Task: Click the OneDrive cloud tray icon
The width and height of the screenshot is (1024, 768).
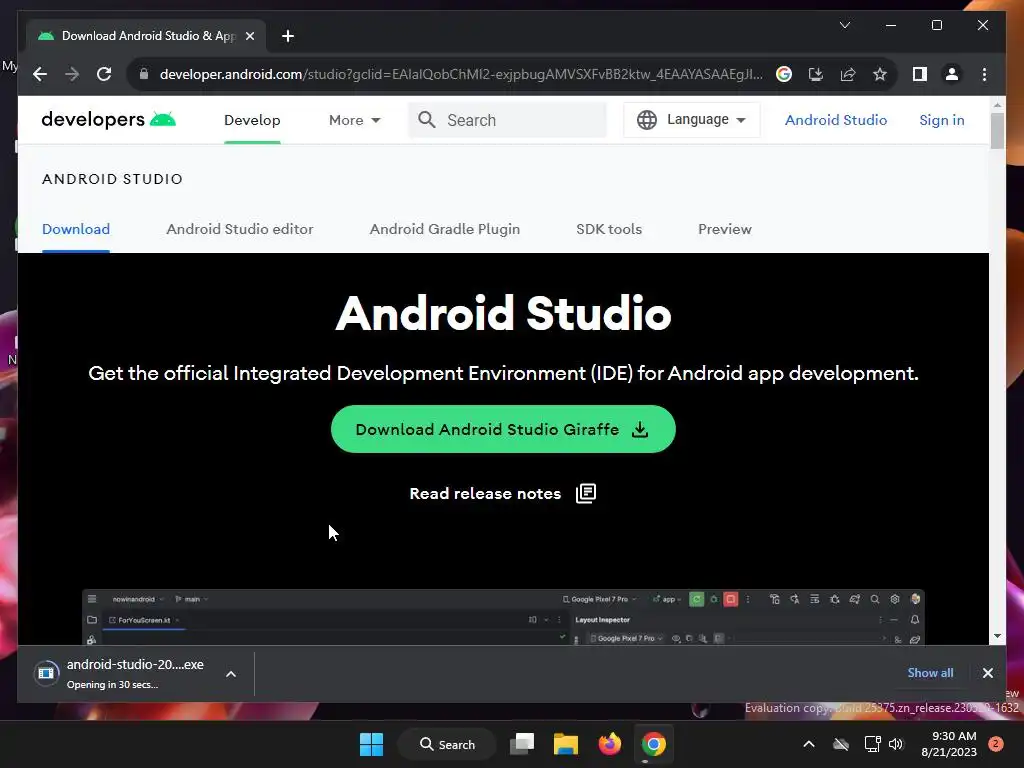Action: coord(840,744)
